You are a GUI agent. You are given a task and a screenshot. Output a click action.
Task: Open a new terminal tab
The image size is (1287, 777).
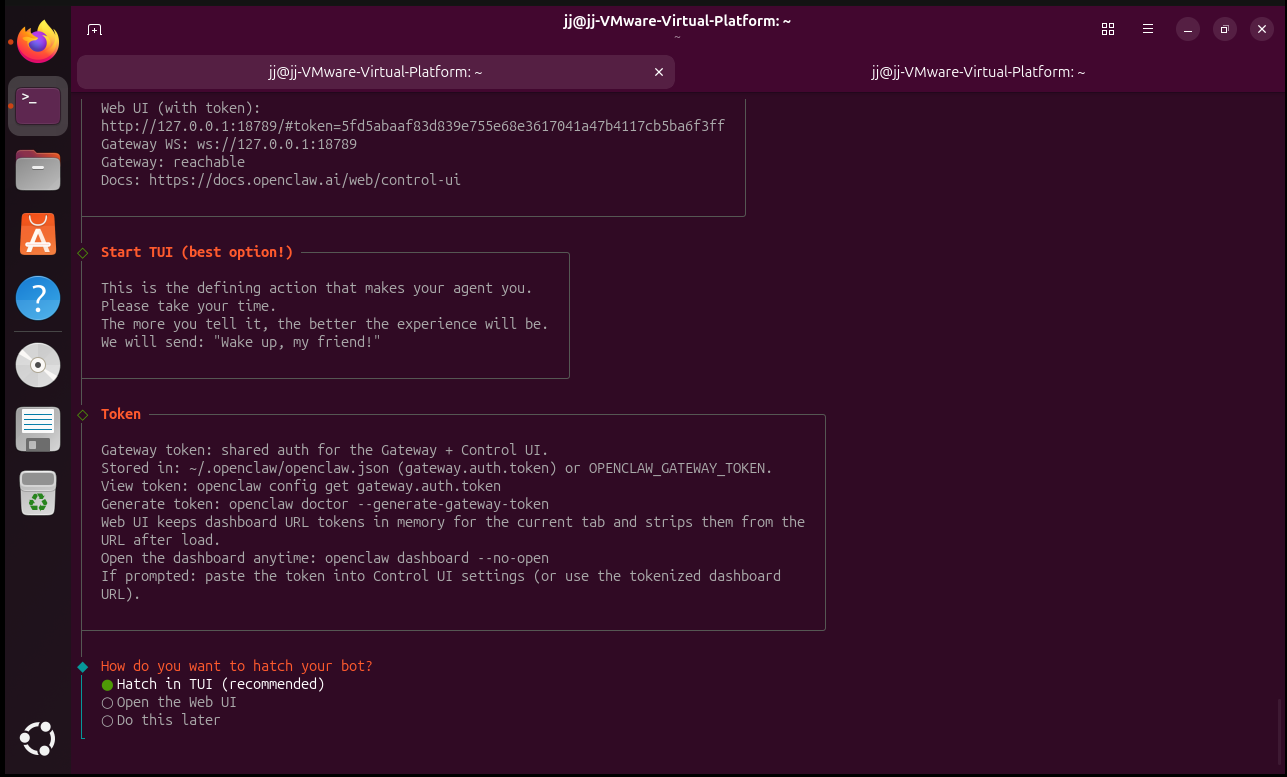pos(94,29)
